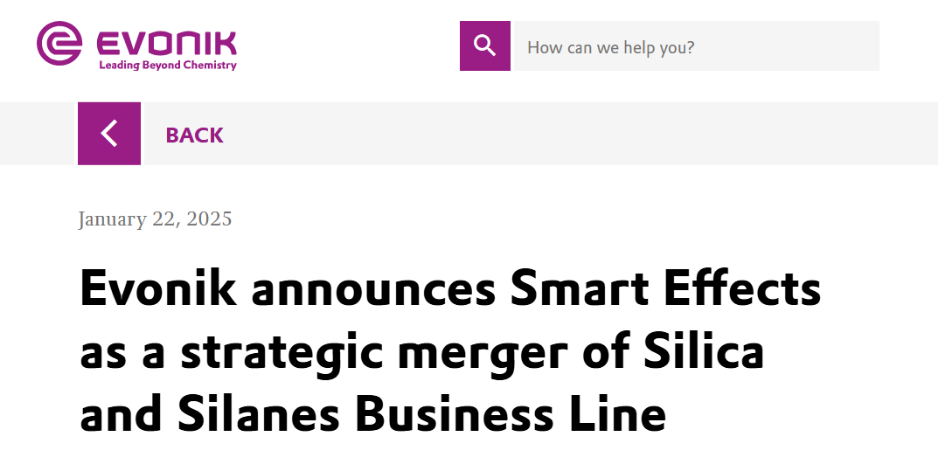Click the word Evonik in the headline
Screen dimensions: 938x471
[159, 288]
